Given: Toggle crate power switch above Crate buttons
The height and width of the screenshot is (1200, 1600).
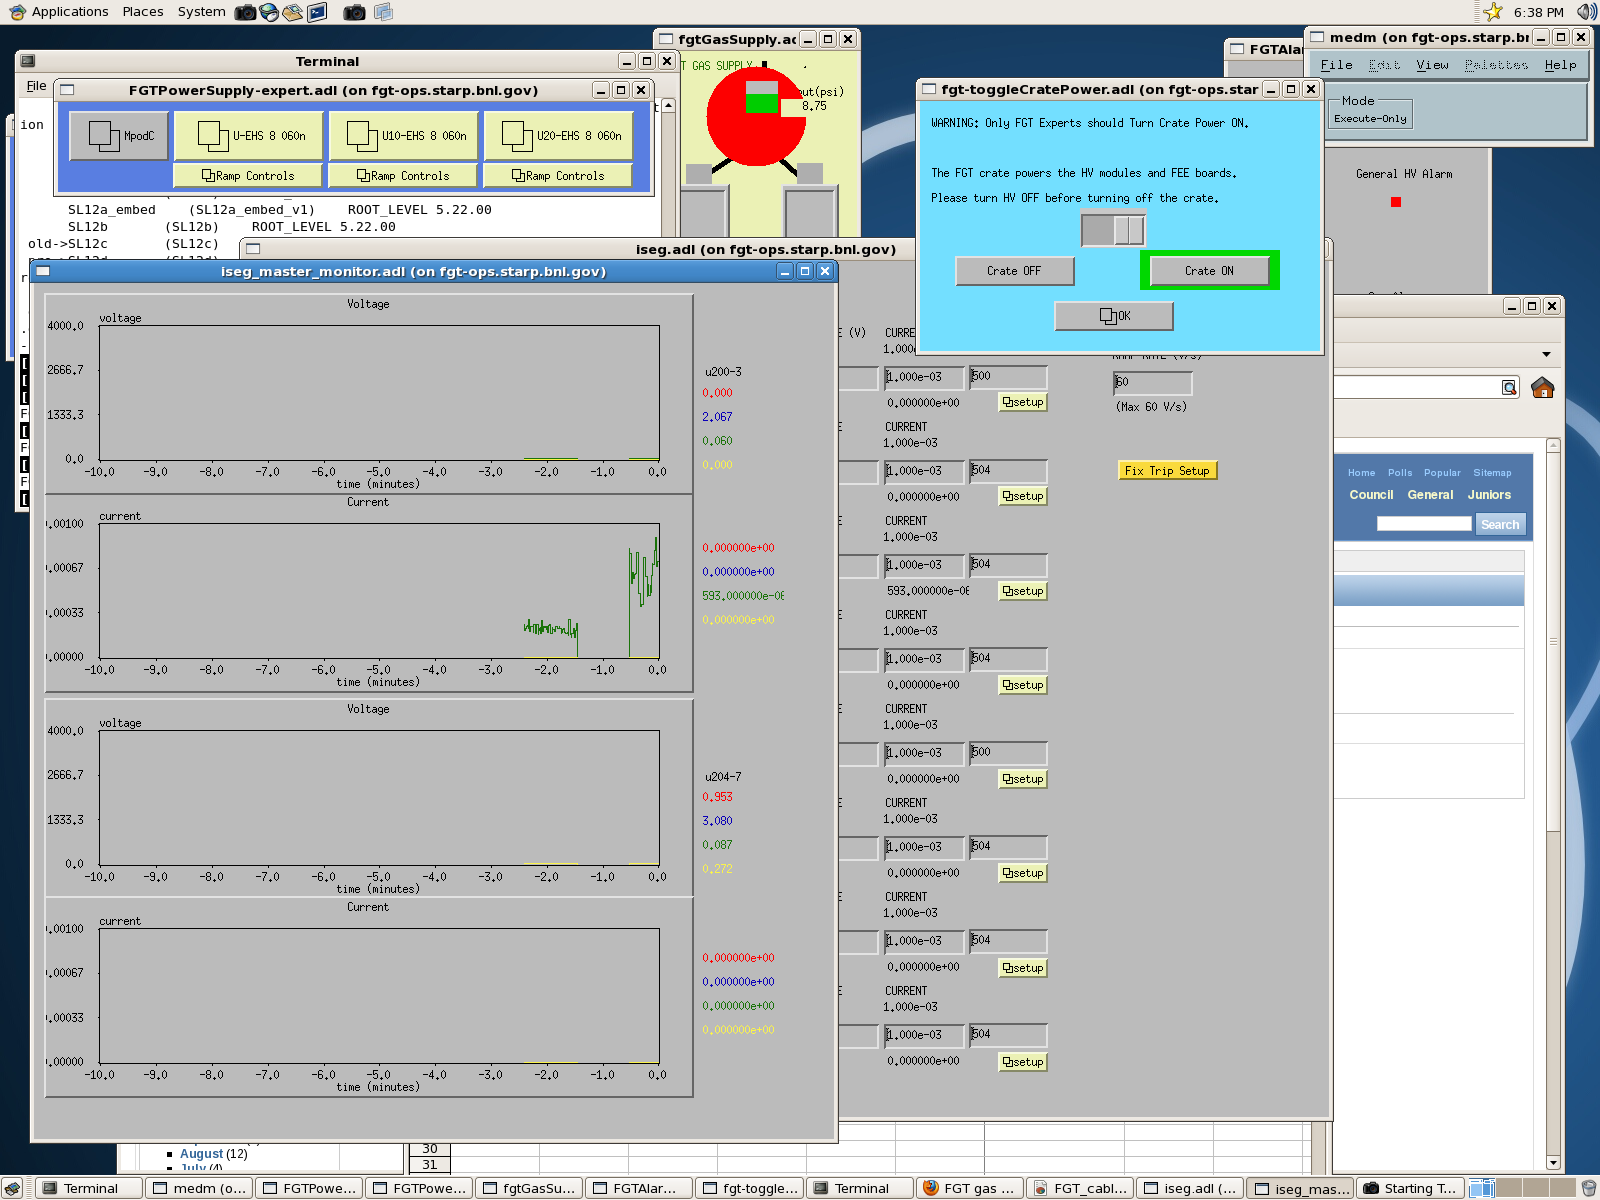Looking at the screenshot, I should pyautogui.click(x=1113, y=230).
